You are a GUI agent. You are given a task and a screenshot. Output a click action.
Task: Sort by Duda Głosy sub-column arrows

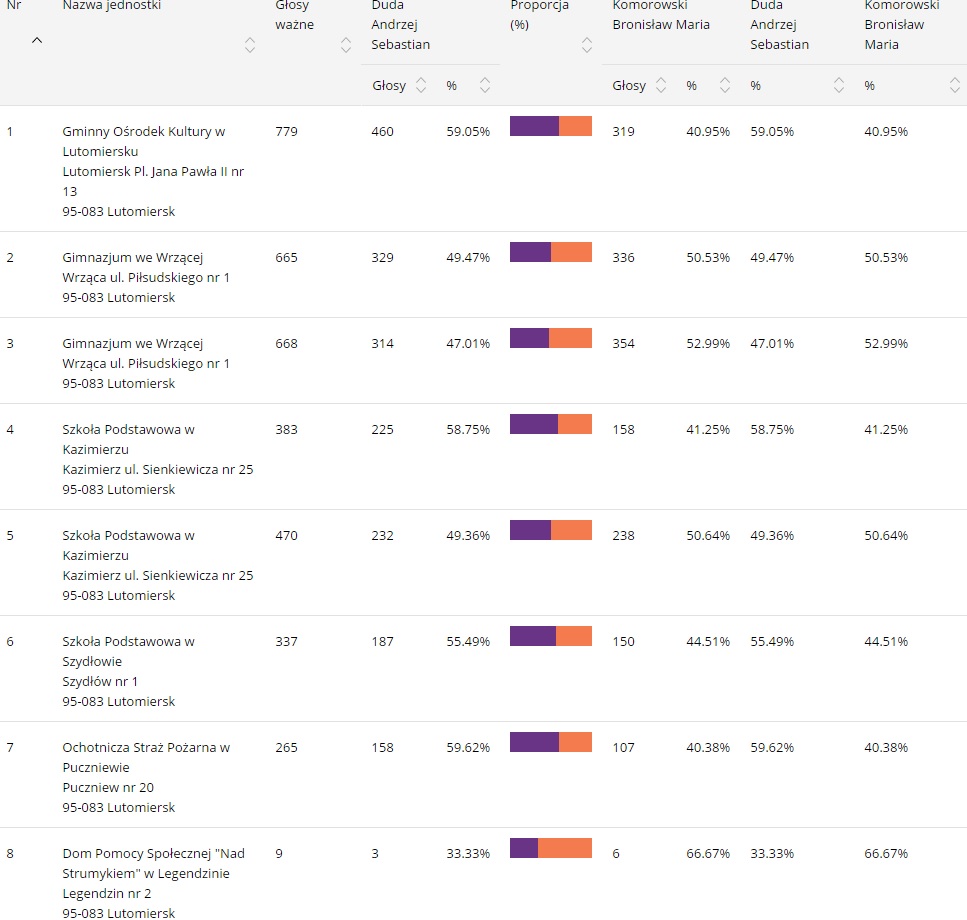coord(421,86)
